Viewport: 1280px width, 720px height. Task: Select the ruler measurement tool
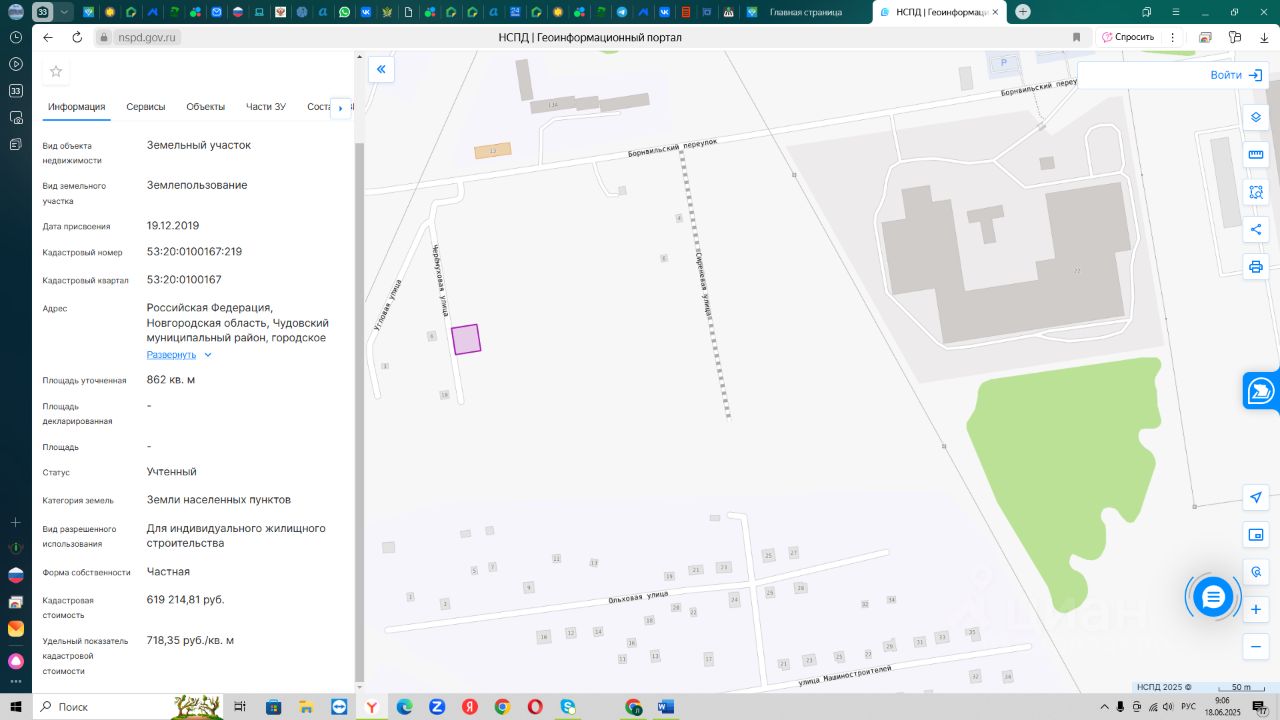coord(1256,155)
